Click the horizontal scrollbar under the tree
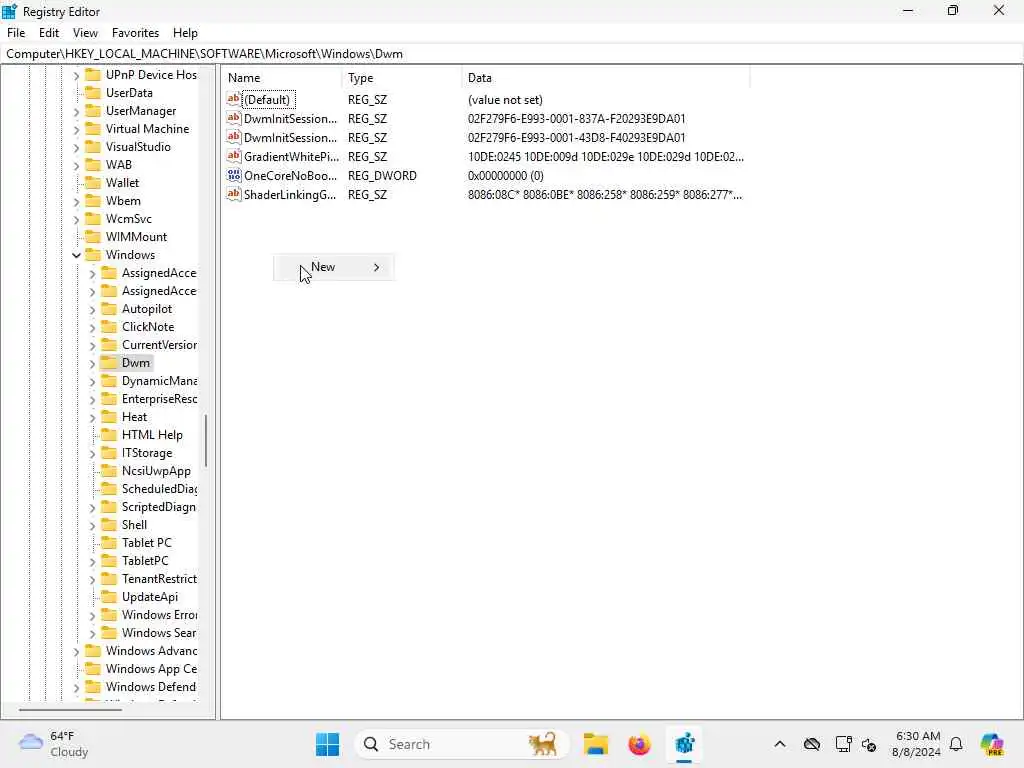Viewport: 1024px width, 768px height. pyautogui.click(x=70, y=709)
